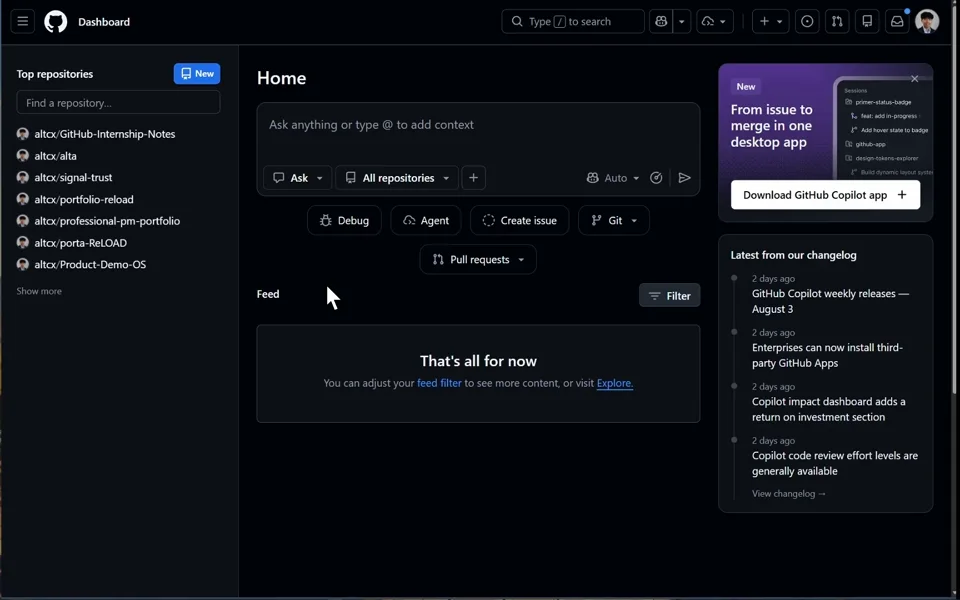Click the Explore link

615,383
